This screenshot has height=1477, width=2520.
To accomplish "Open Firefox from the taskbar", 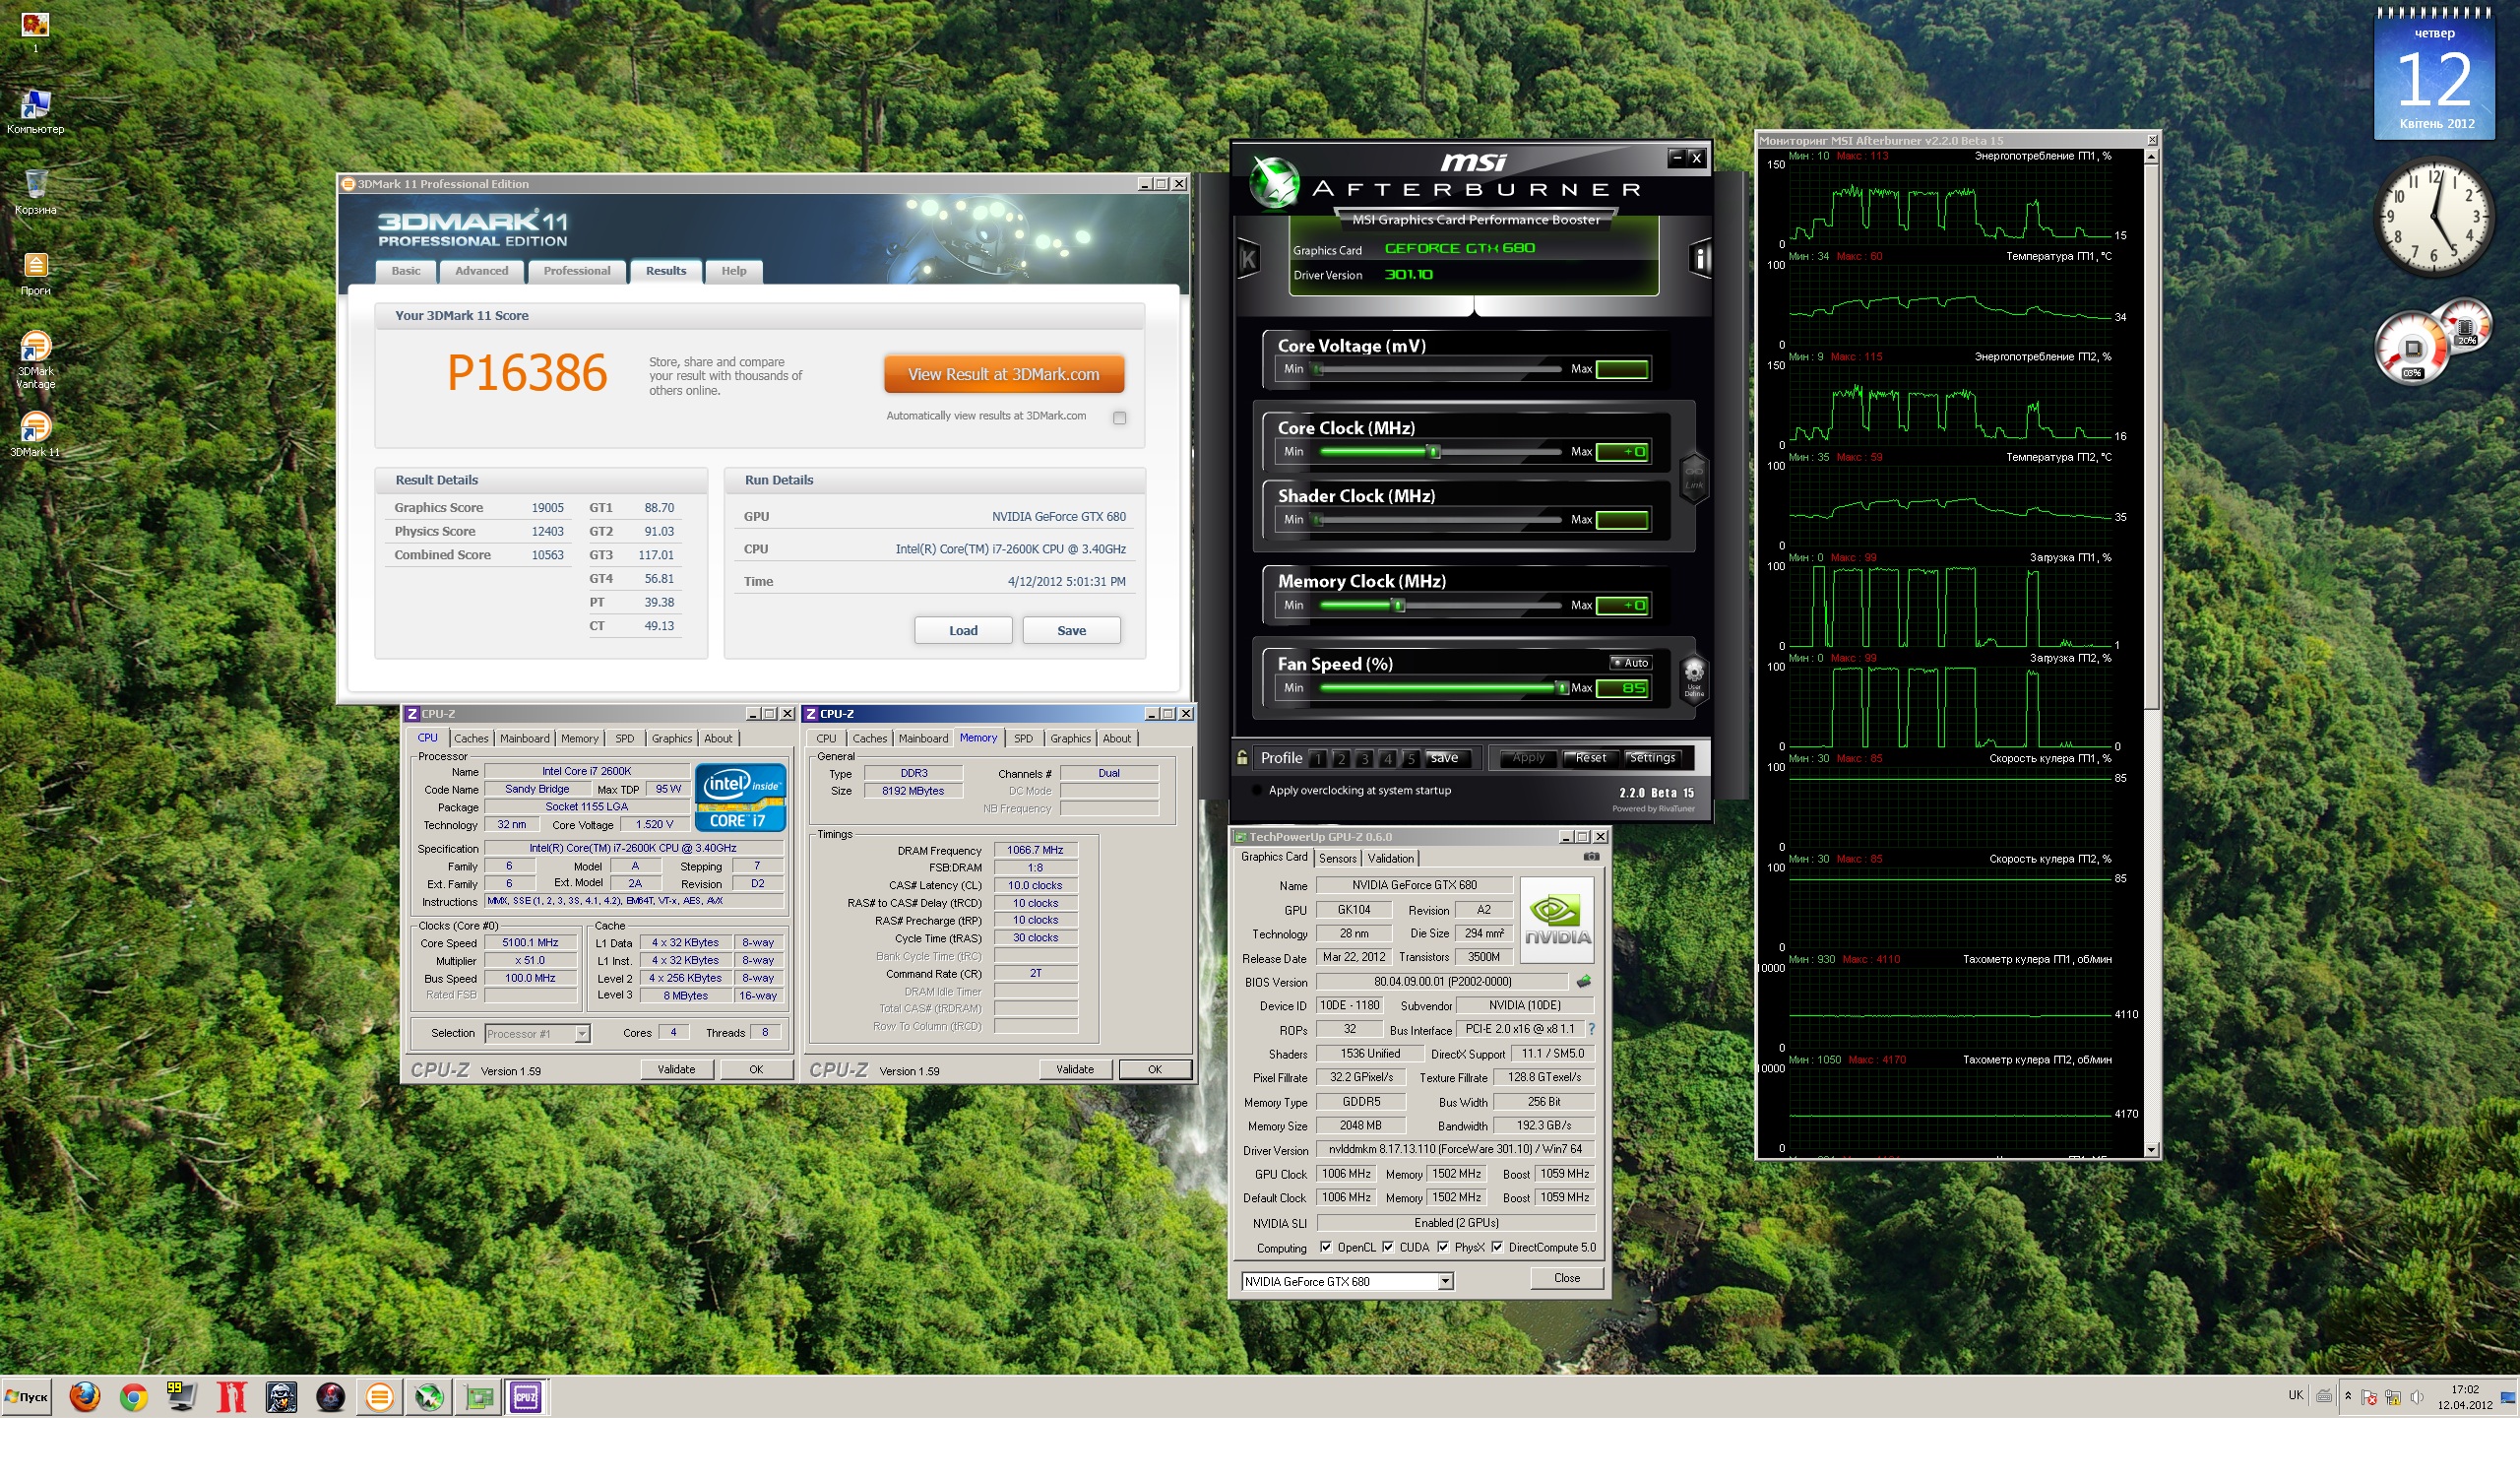I will [85, 1397].
